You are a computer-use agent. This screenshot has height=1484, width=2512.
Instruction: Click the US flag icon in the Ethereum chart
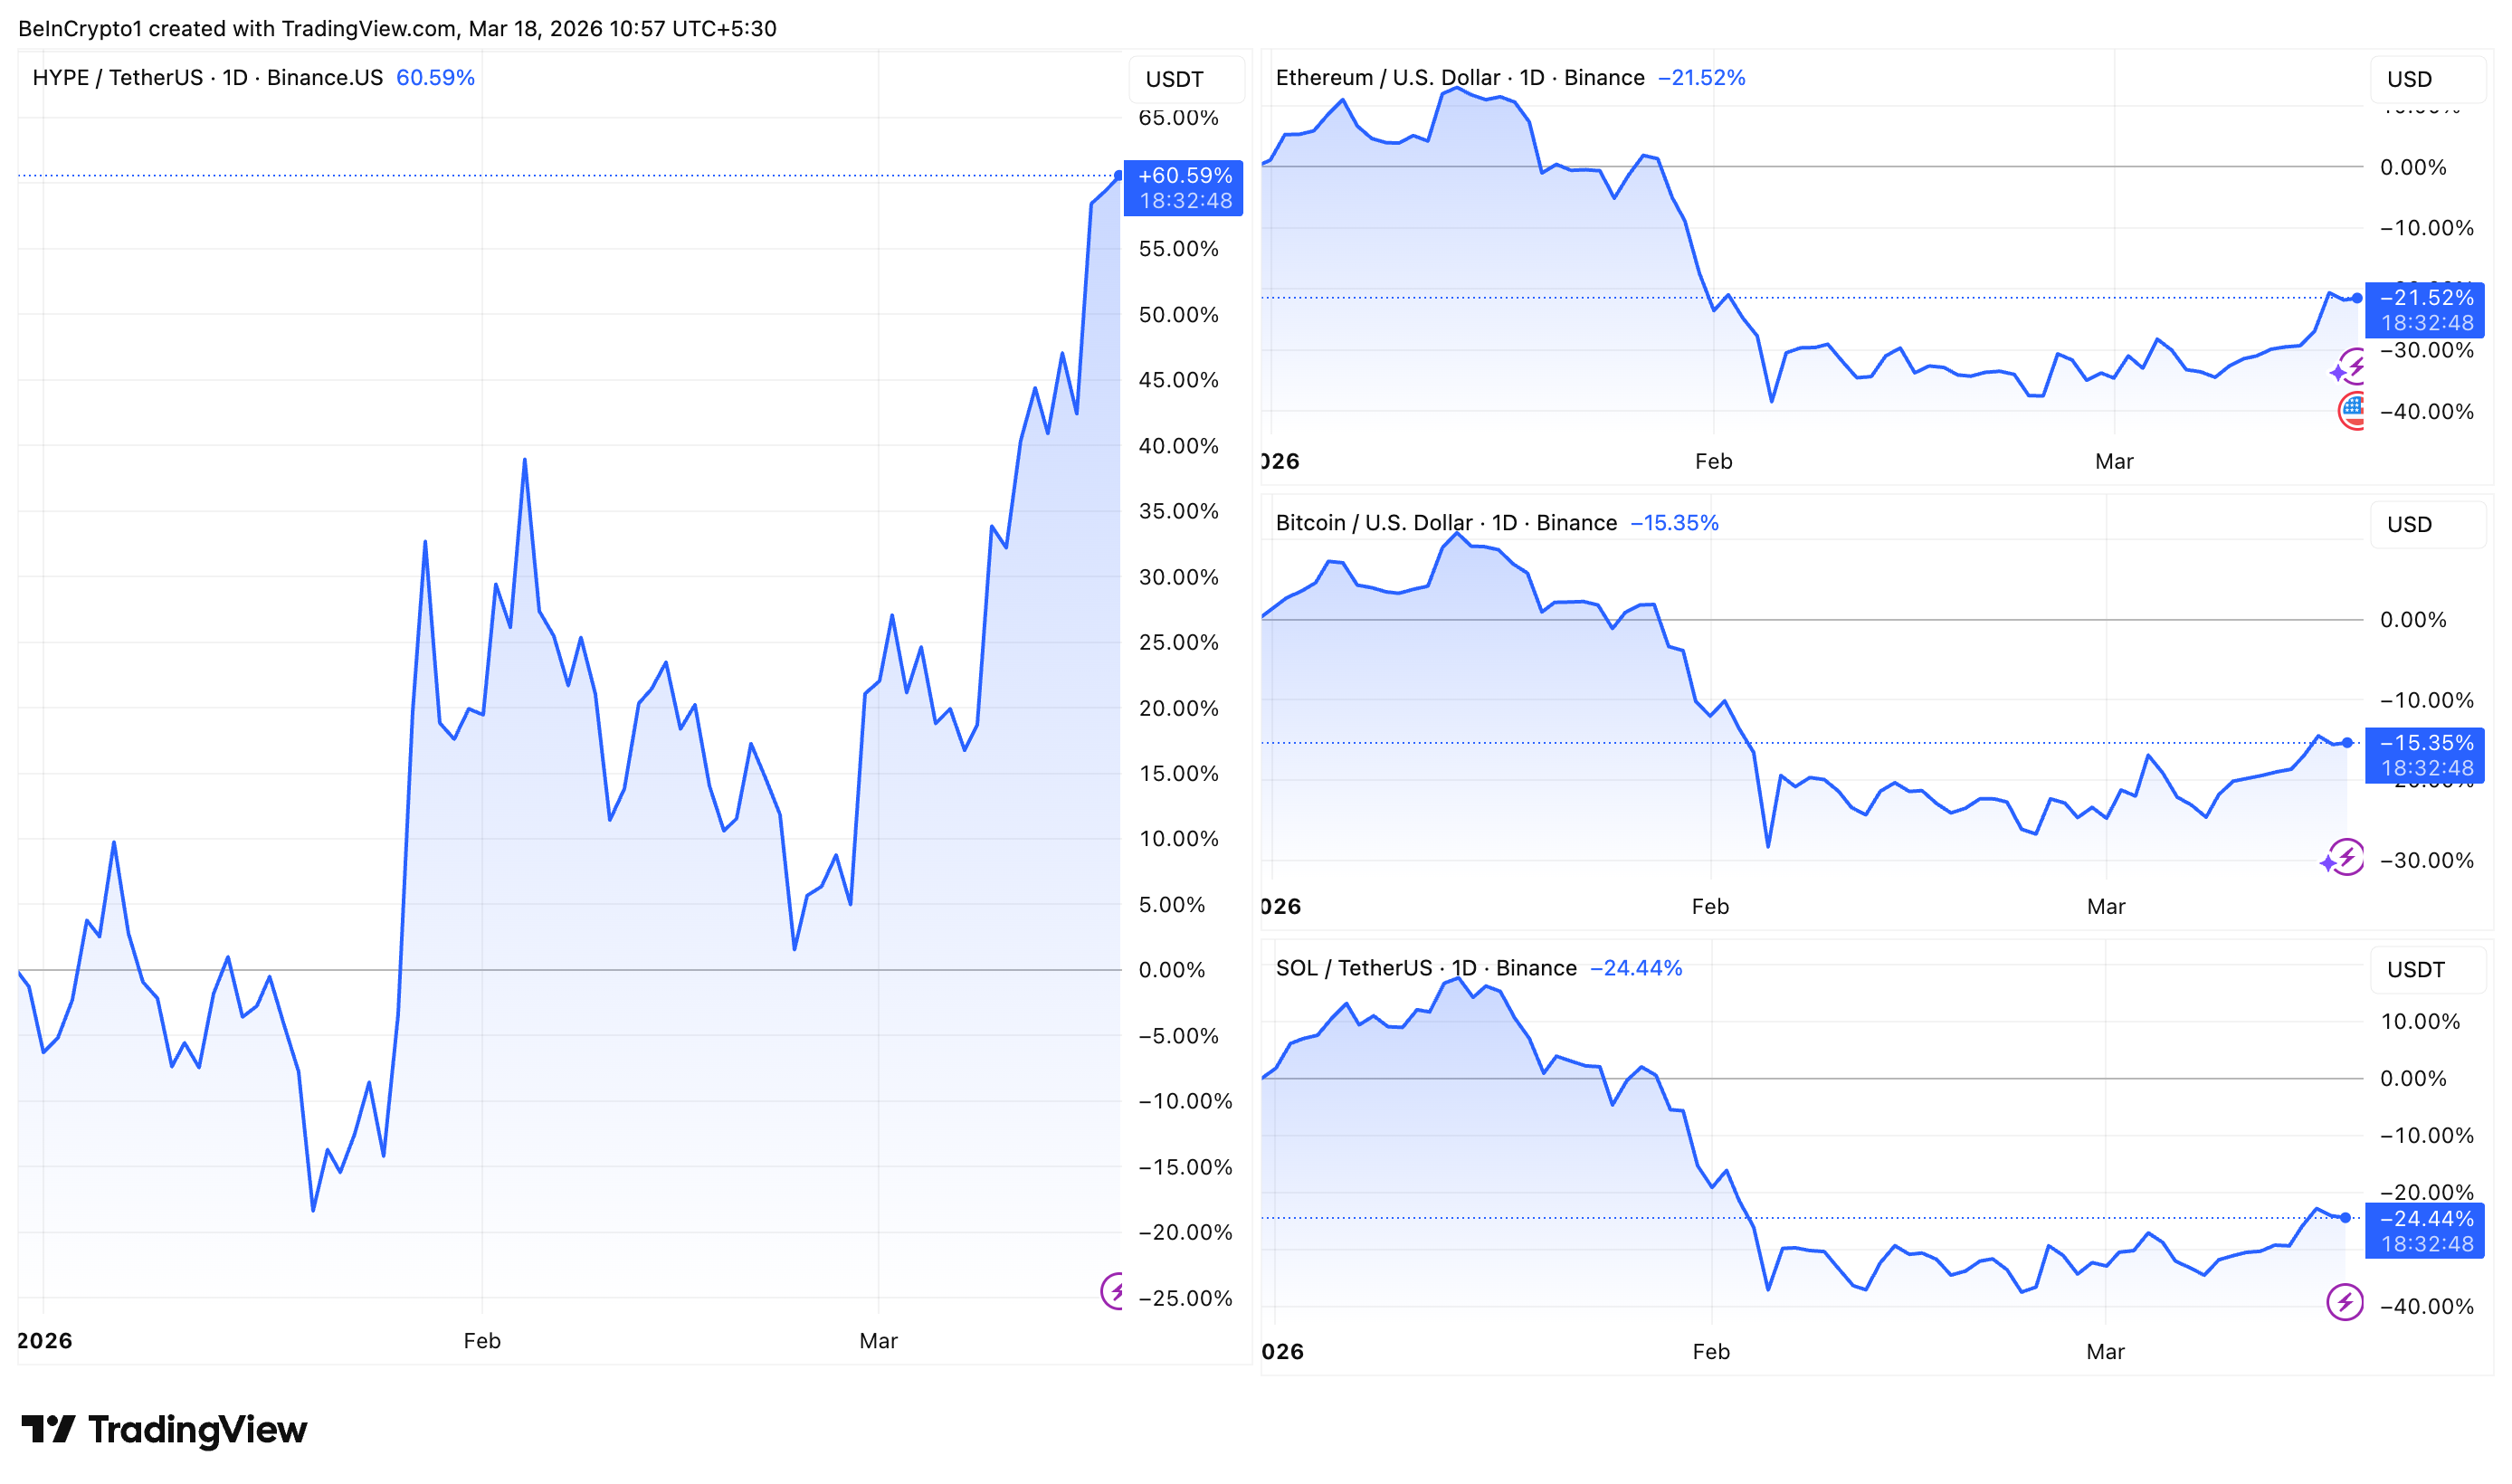pos(2352,409)
